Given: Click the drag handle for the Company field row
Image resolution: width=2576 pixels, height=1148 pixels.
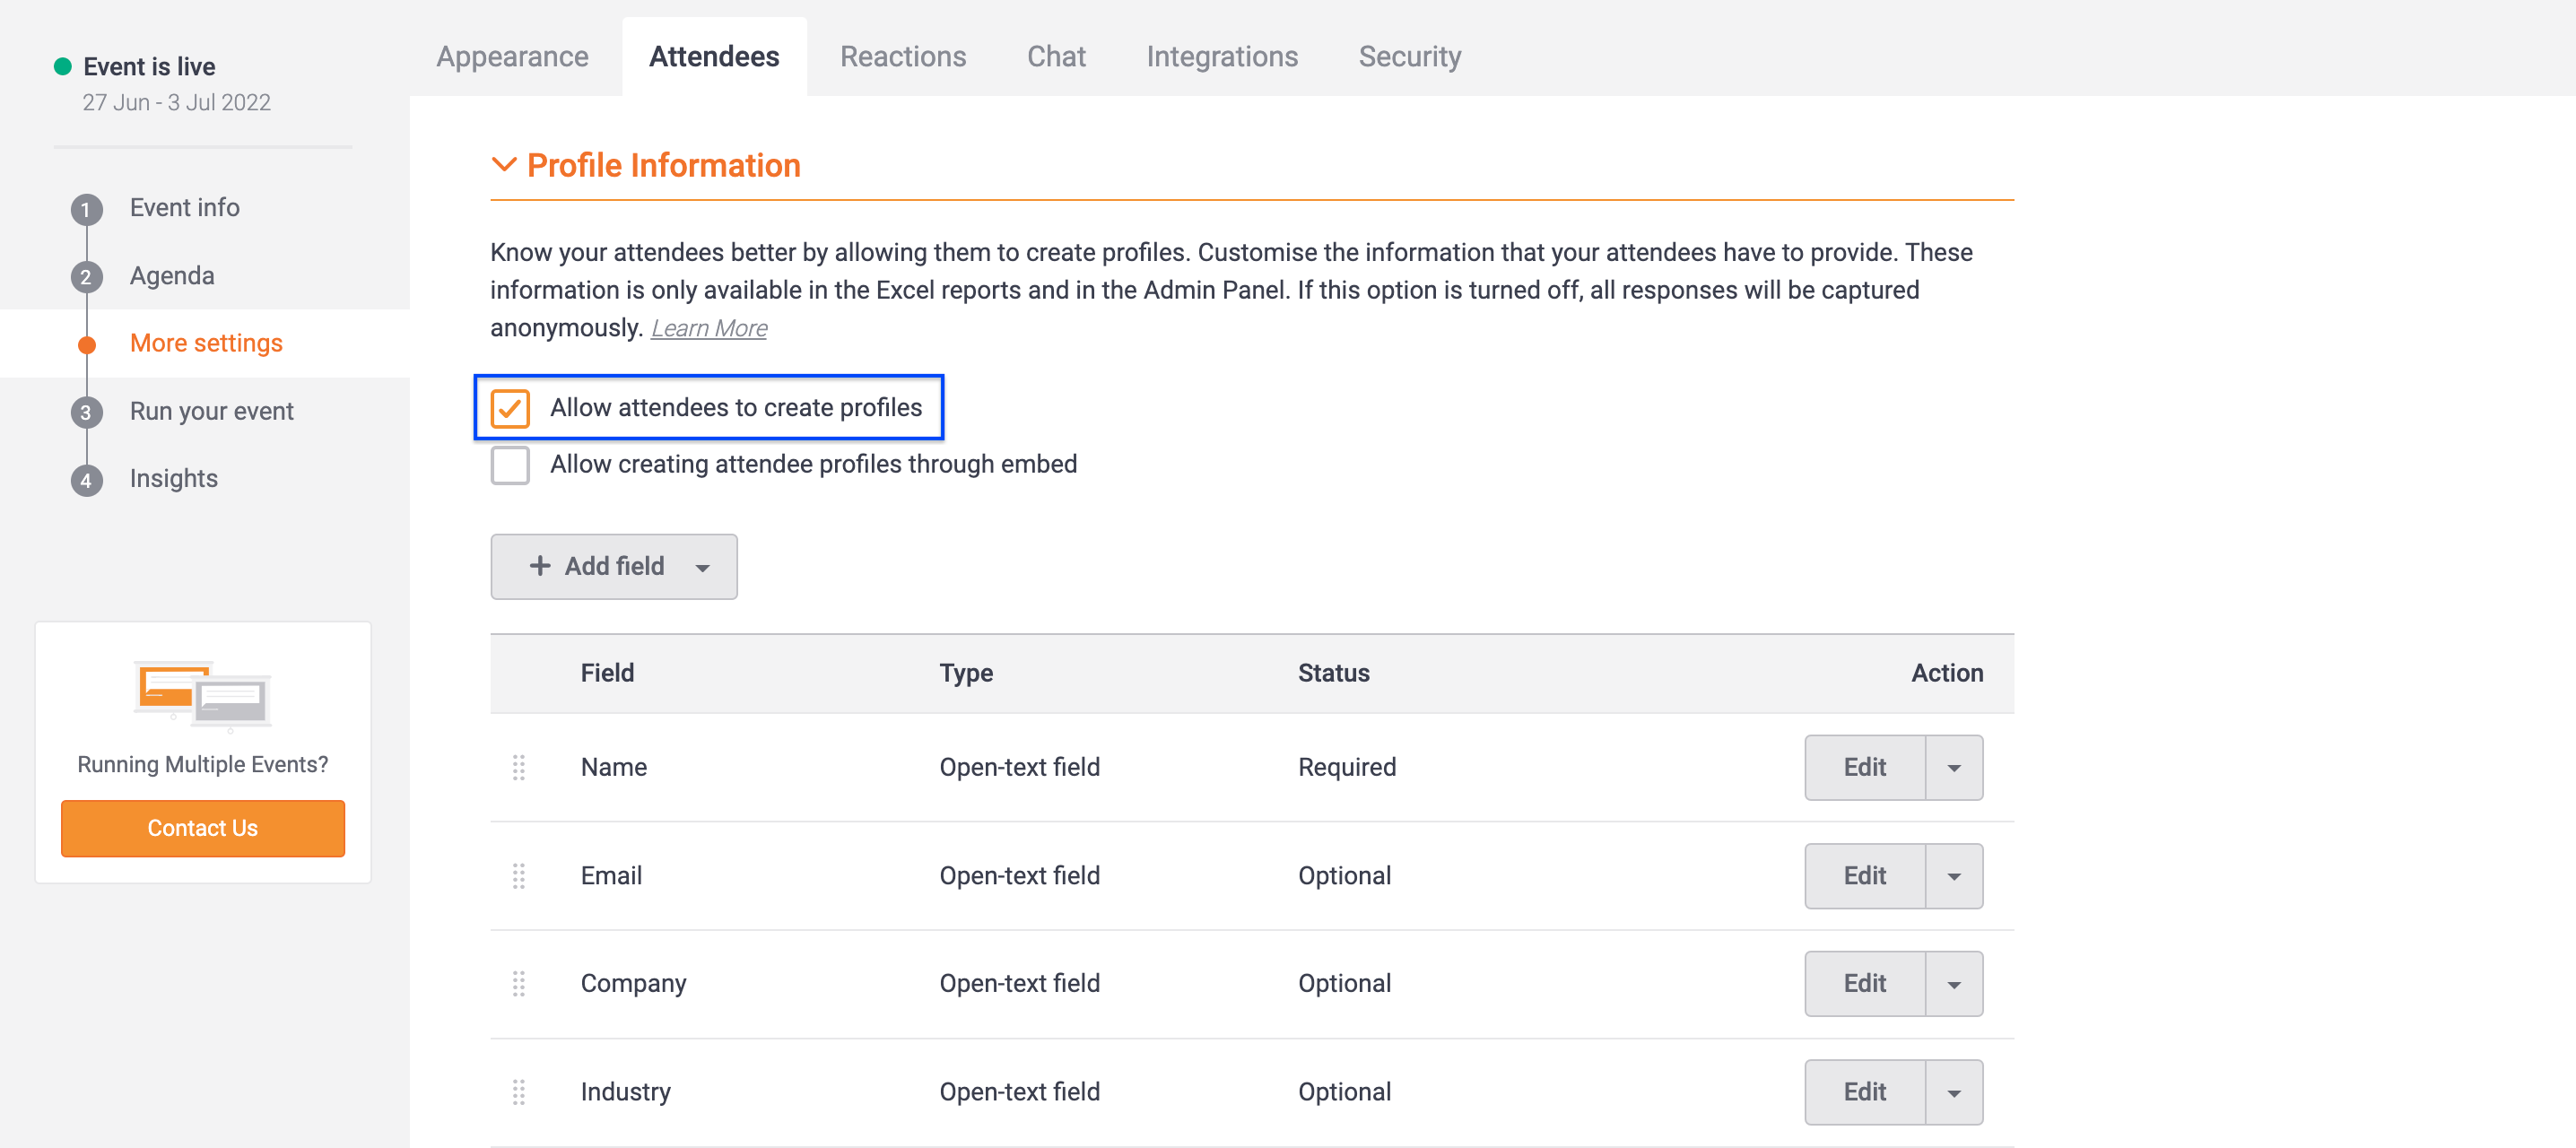Looking at the screenshot, I should [x=518, y=984].
